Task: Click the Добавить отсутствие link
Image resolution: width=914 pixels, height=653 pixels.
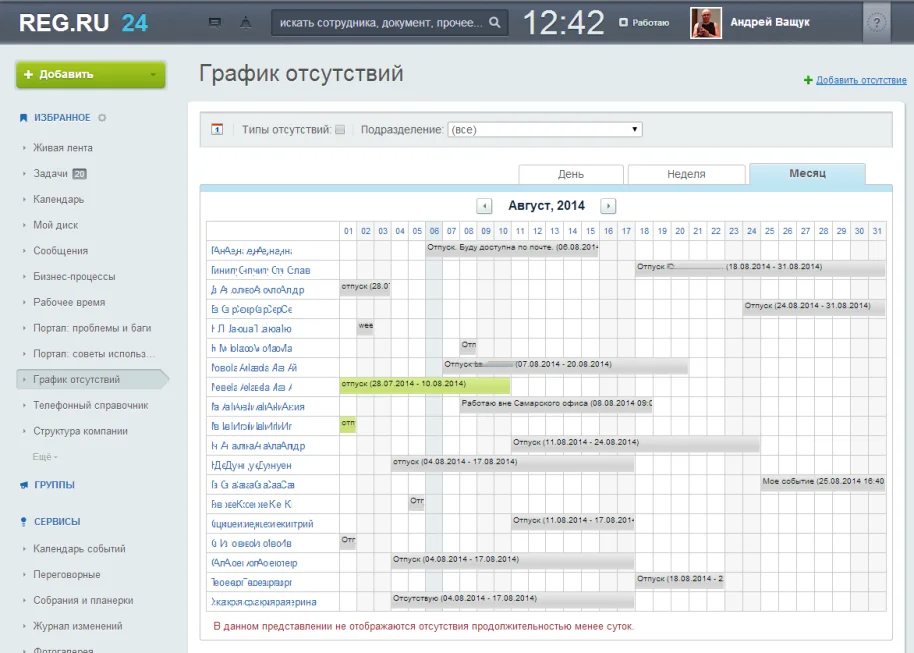Action: coord(861,80)
